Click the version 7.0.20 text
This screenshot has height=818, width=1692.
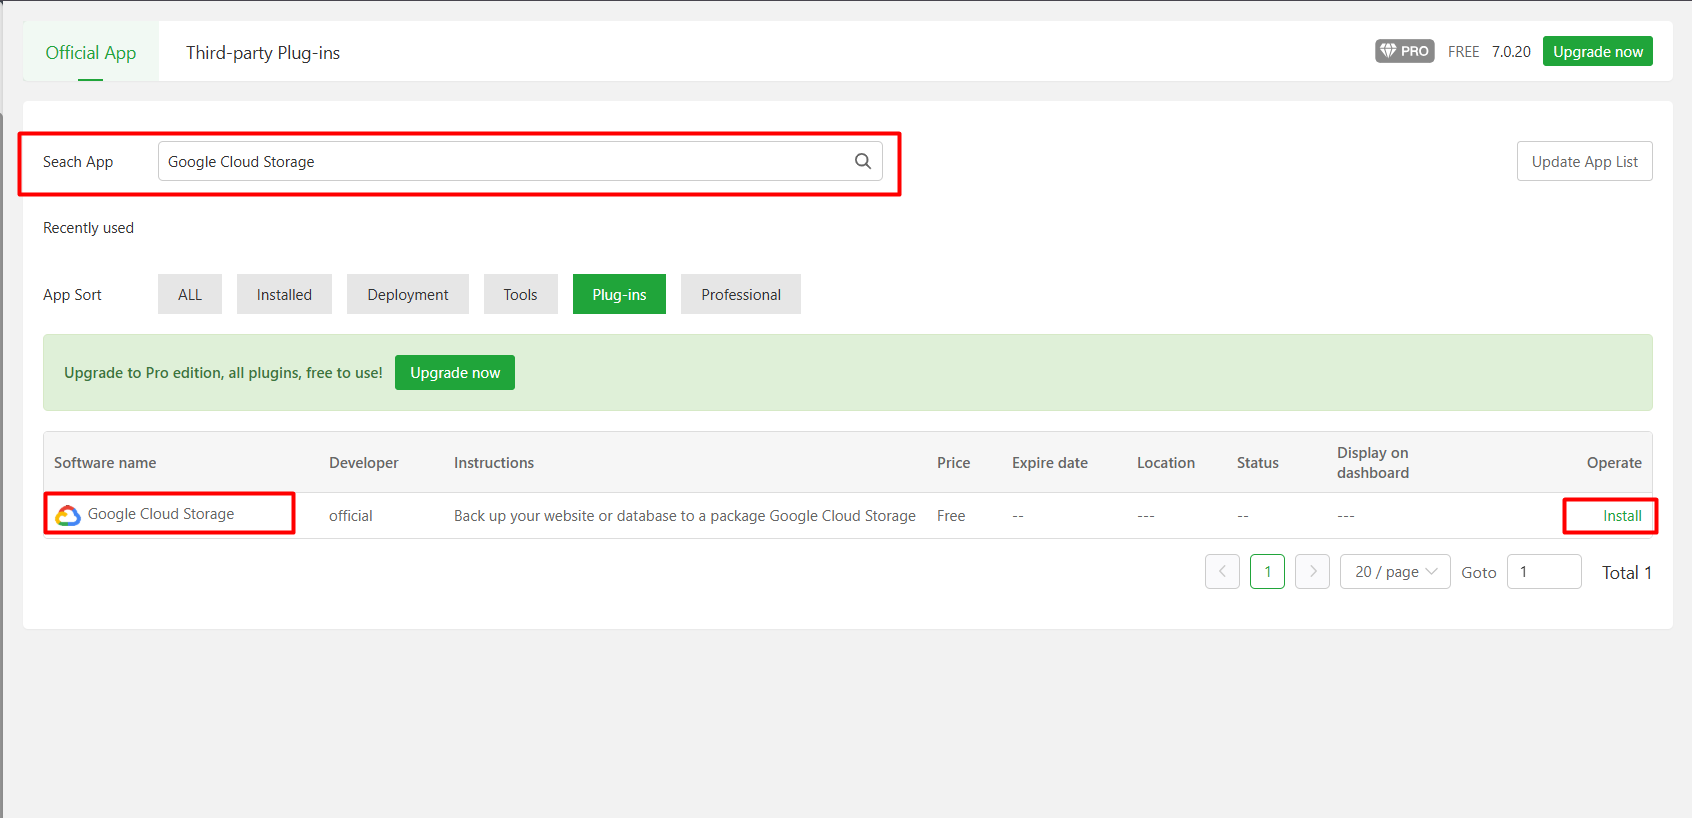point(1511,52)
